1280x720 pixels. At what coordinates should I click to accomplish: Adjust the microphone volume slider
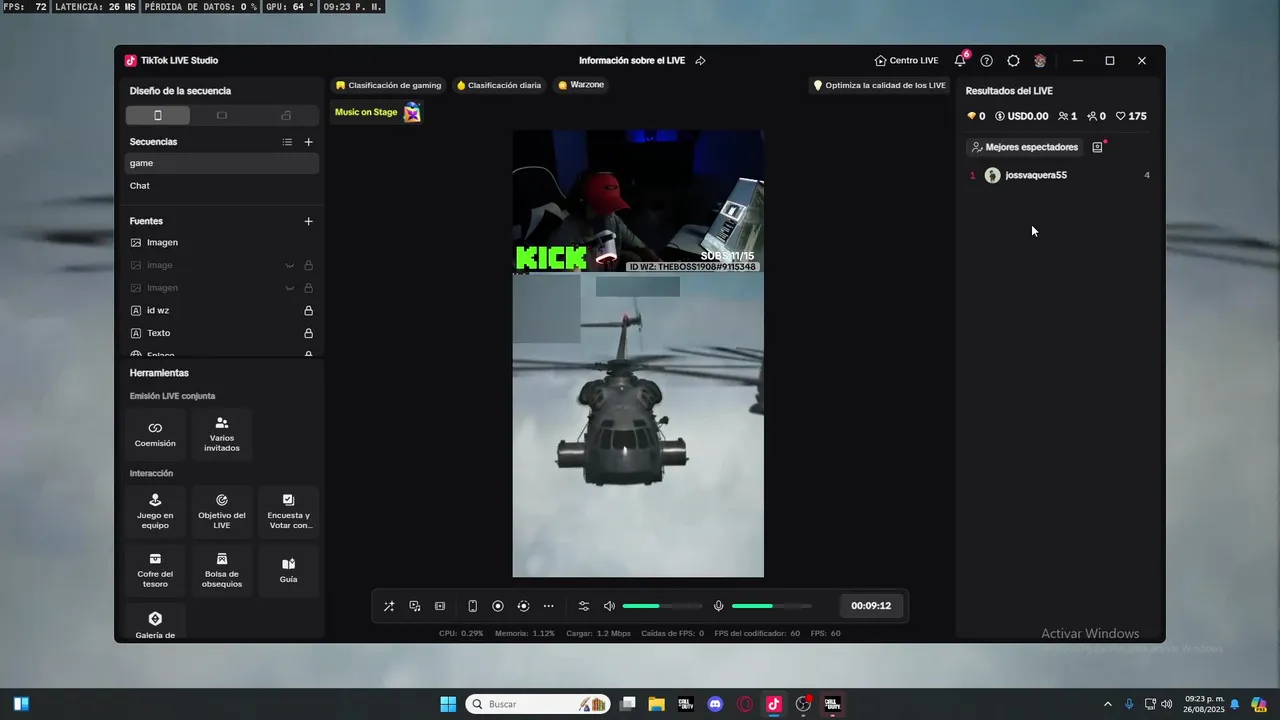[771, 606]
